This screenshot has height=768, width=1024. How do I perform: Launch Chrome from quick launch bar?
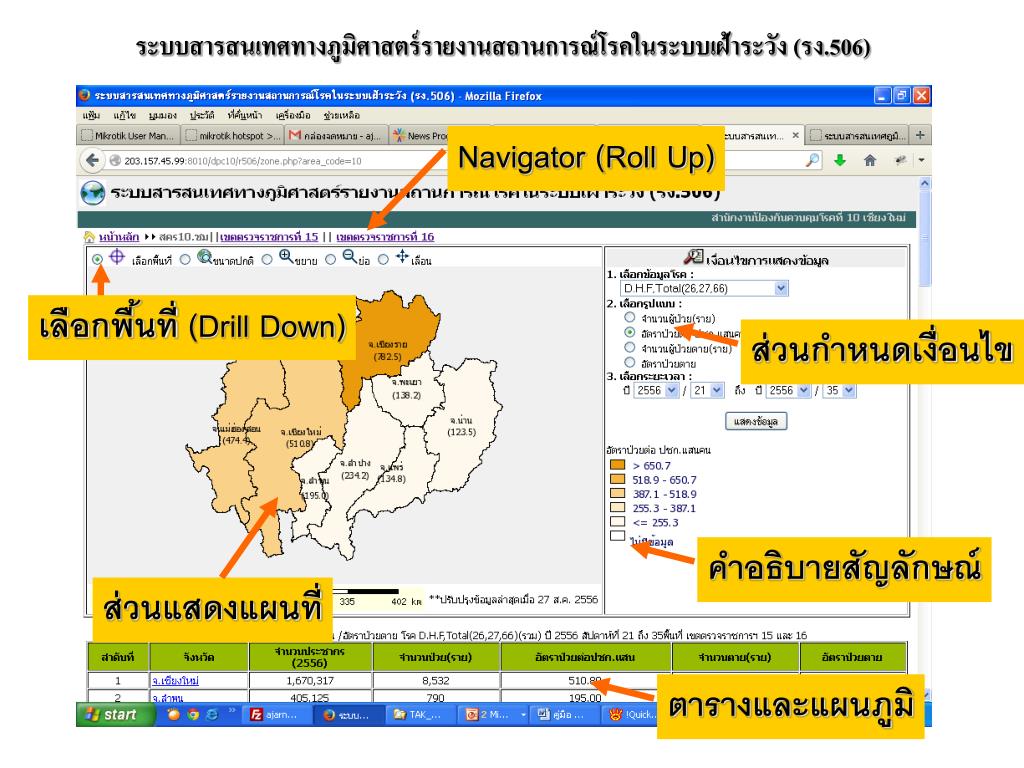pos(193,714)
